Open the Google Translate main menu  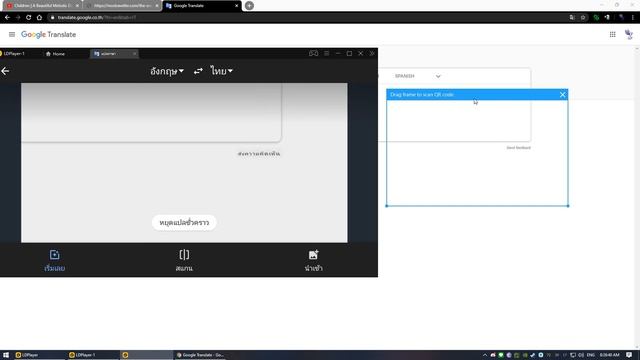pos(12,35)
